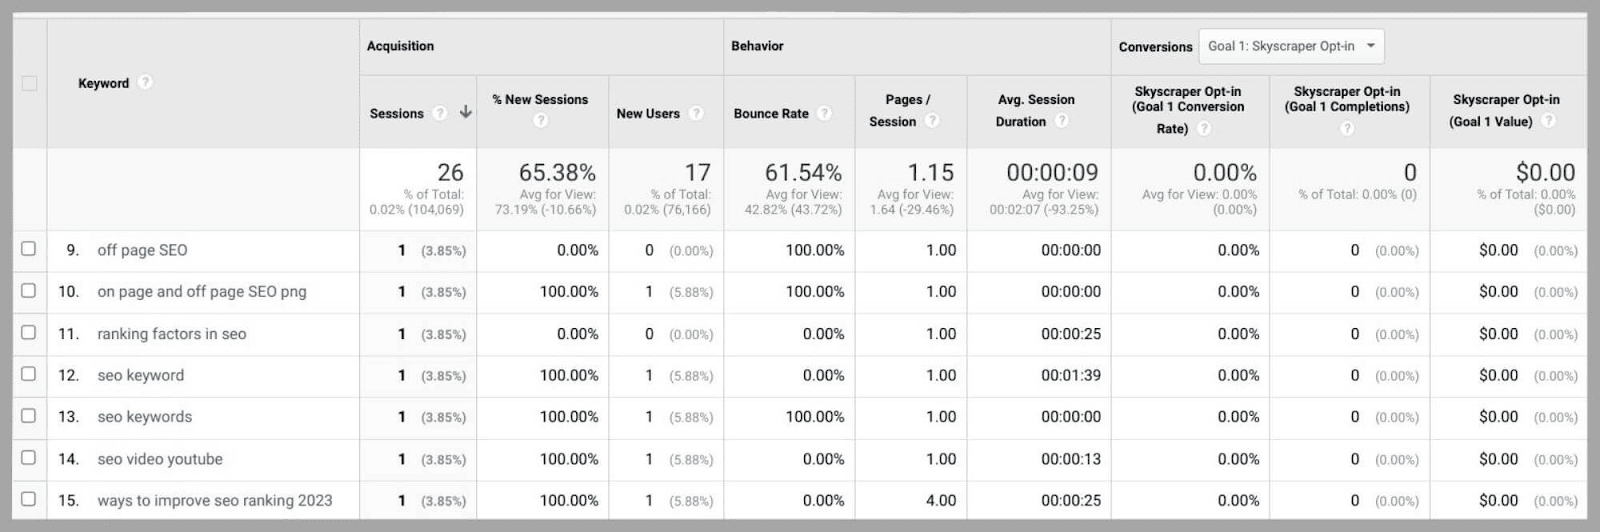This screenshot has height=532, width=1600.
Task: Open Avg. Session Duration help icon
Action: coord(1061,121)
